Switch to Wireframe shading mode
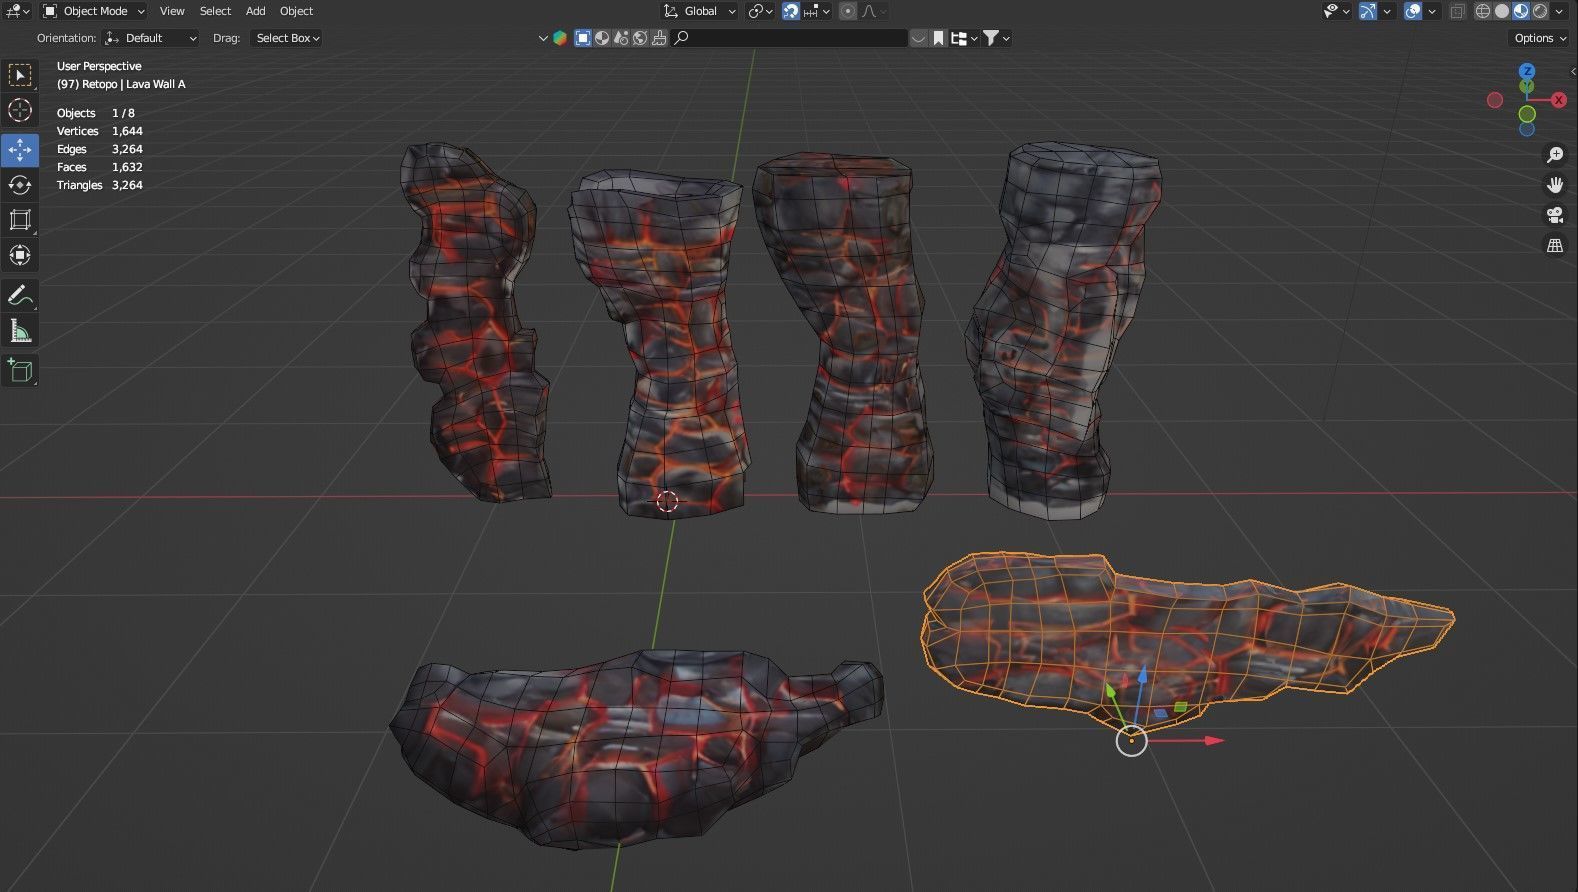The image size is (1578, 892). [x=1483, y=11]
